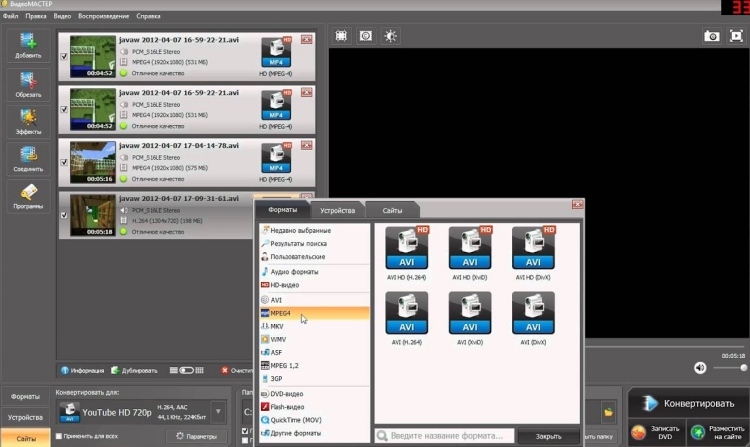Select the AVI HD (XviD) format icon
This screenshot has height=447, width=750.
(470, 248)
